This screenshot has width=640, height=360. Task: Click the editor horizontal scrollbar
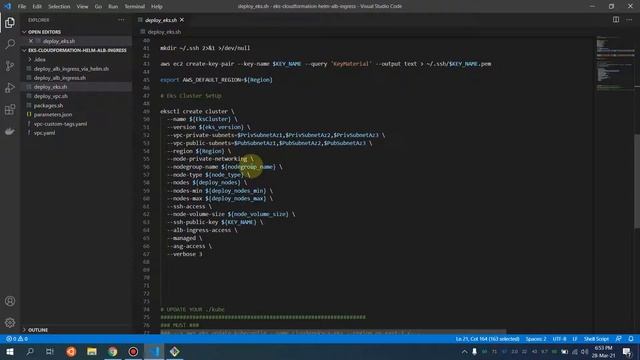[x=333, y=332]
